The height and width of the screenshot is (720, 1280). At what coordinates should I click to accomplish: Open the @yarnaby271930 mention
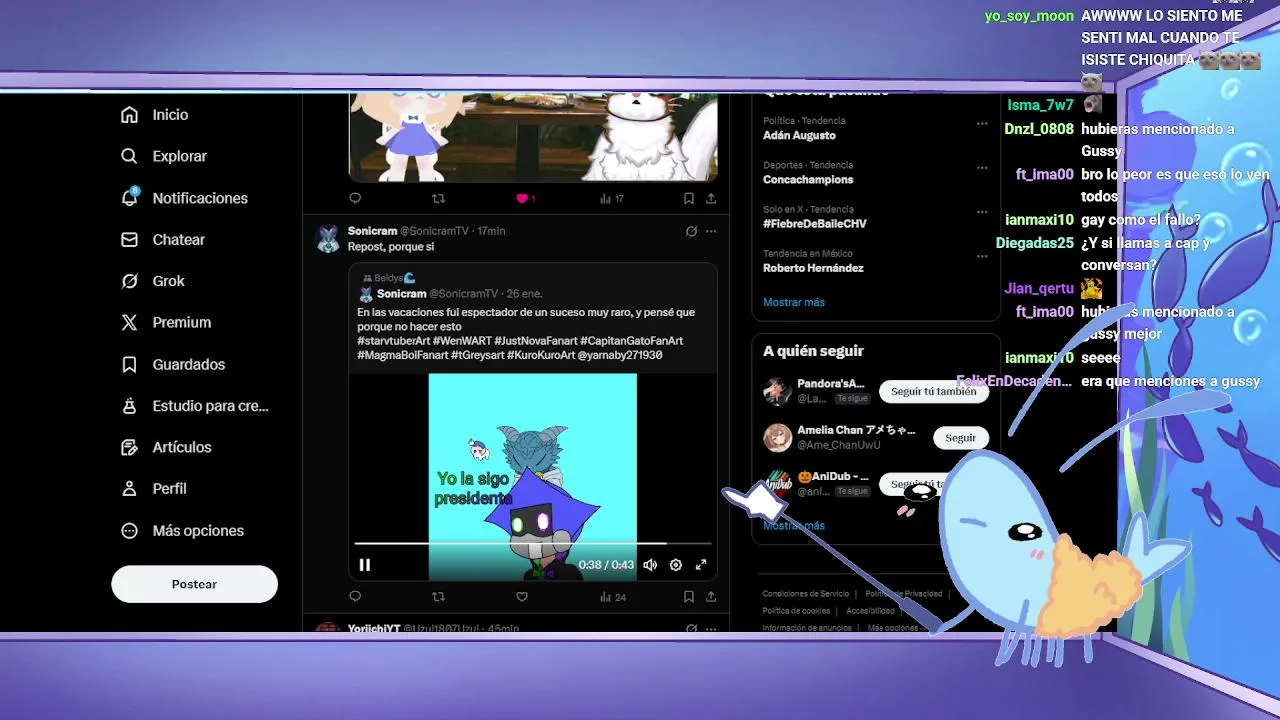pyautogui.click(x=620, y=355)
